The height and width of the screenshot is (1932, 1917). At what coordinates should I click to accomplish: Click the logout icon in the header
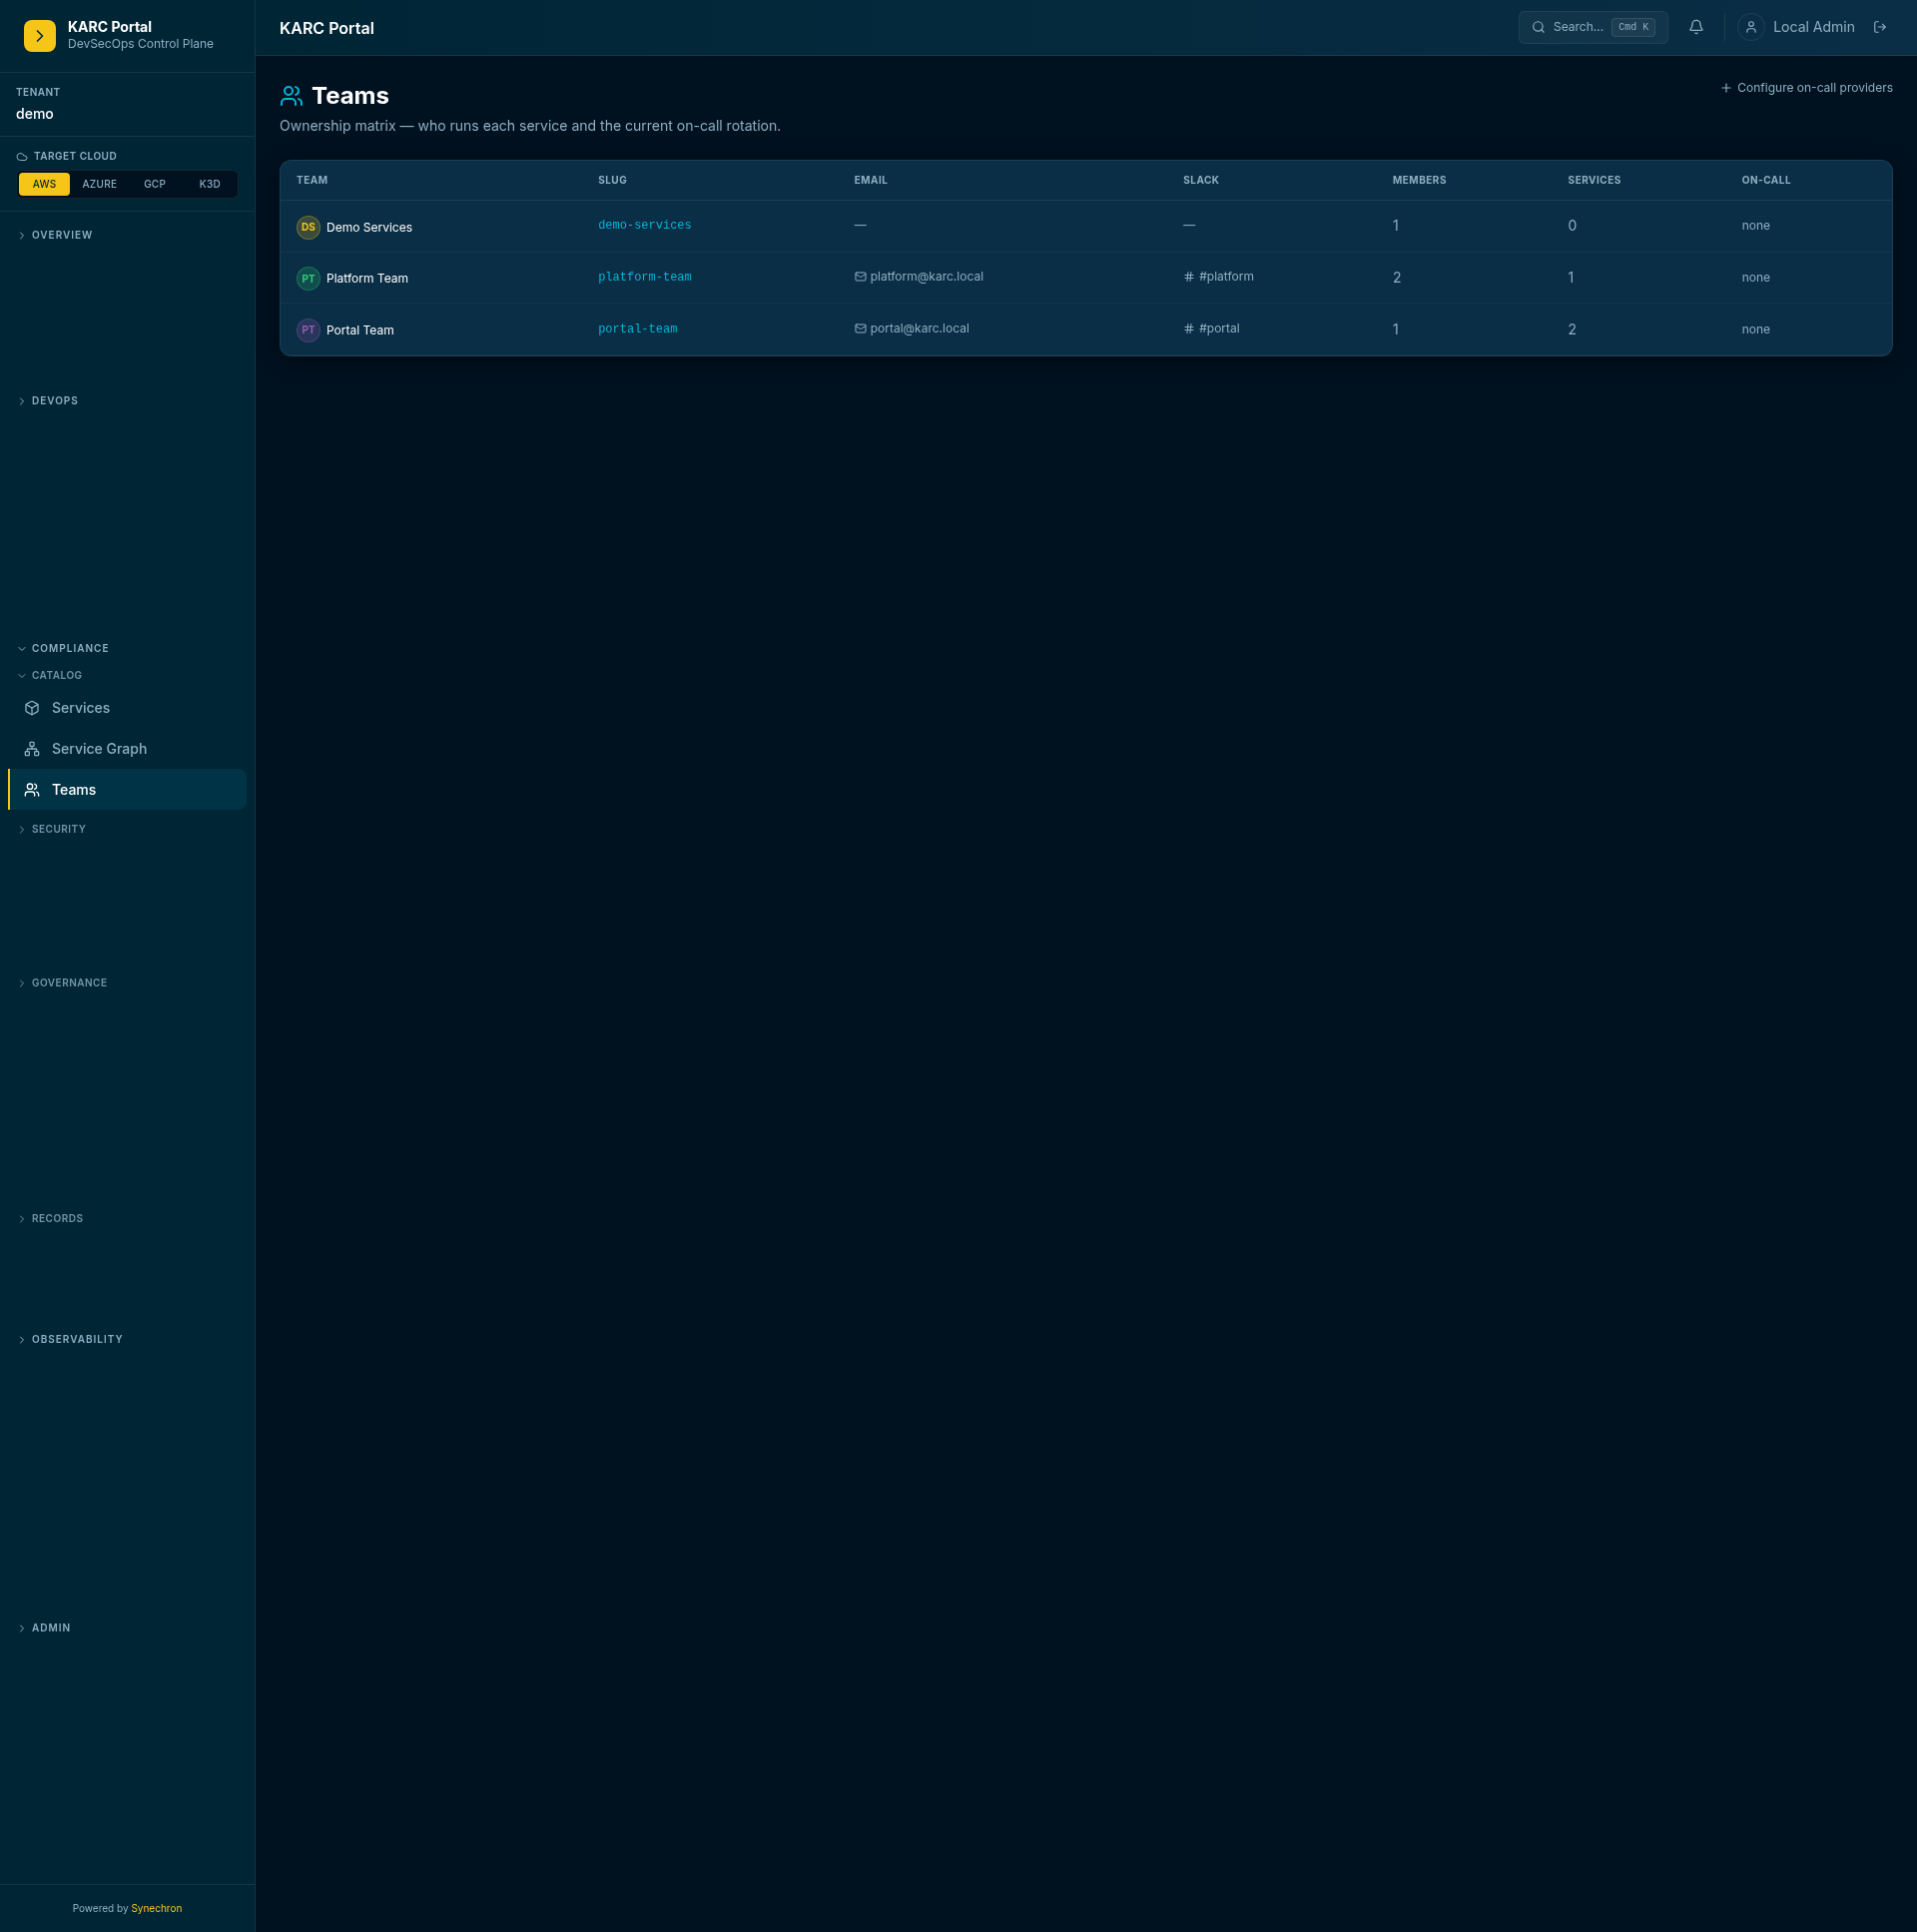pos(1880,27)
